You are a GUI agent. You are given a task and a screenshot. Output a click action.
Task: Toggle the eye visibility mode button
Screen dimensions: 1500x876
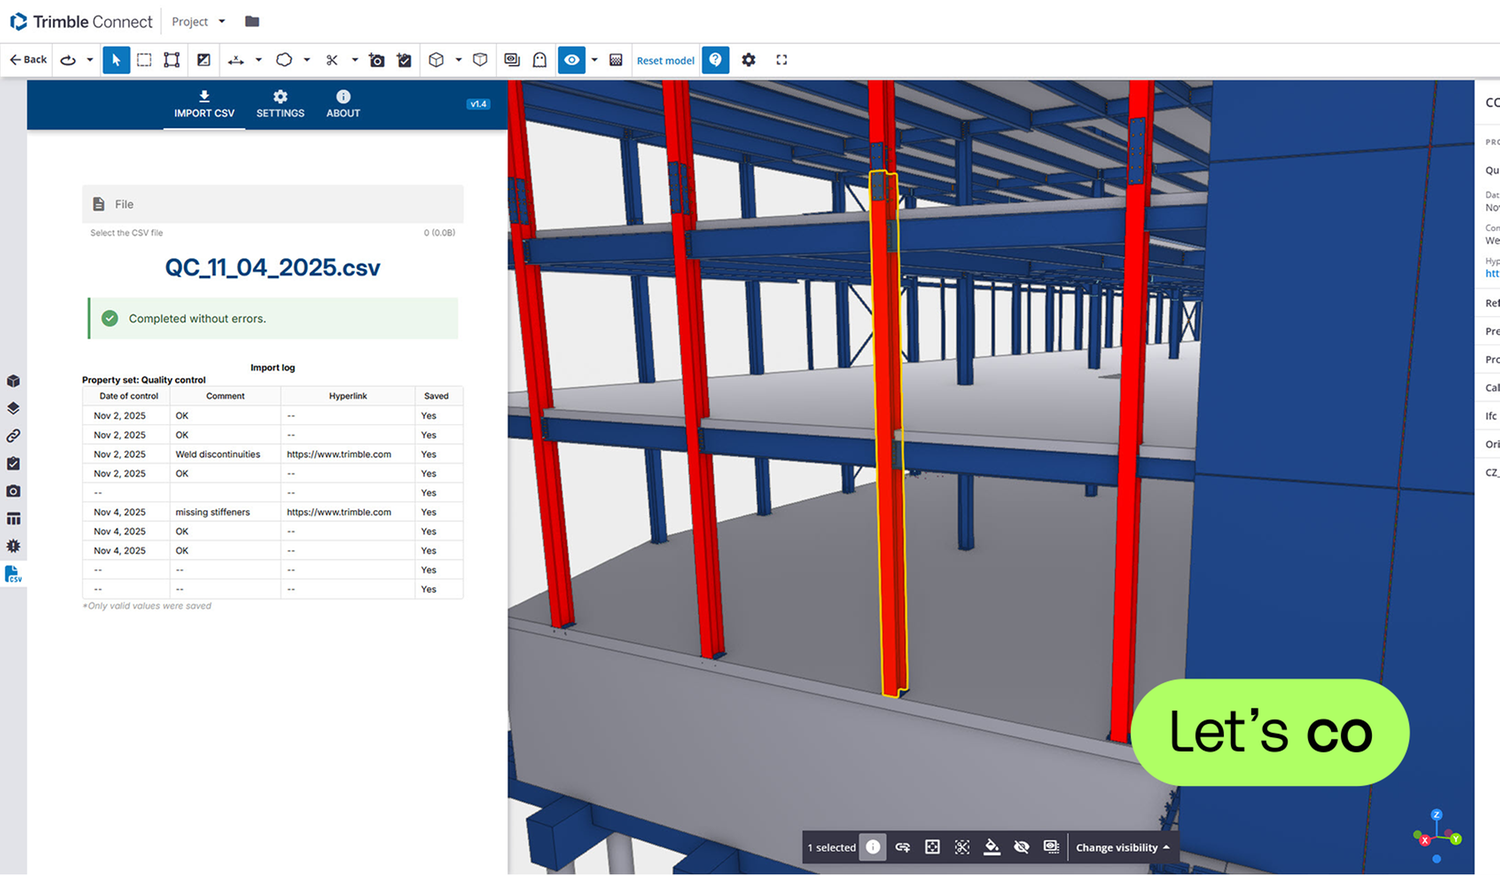pyautogui.click(x=571, y=60)
